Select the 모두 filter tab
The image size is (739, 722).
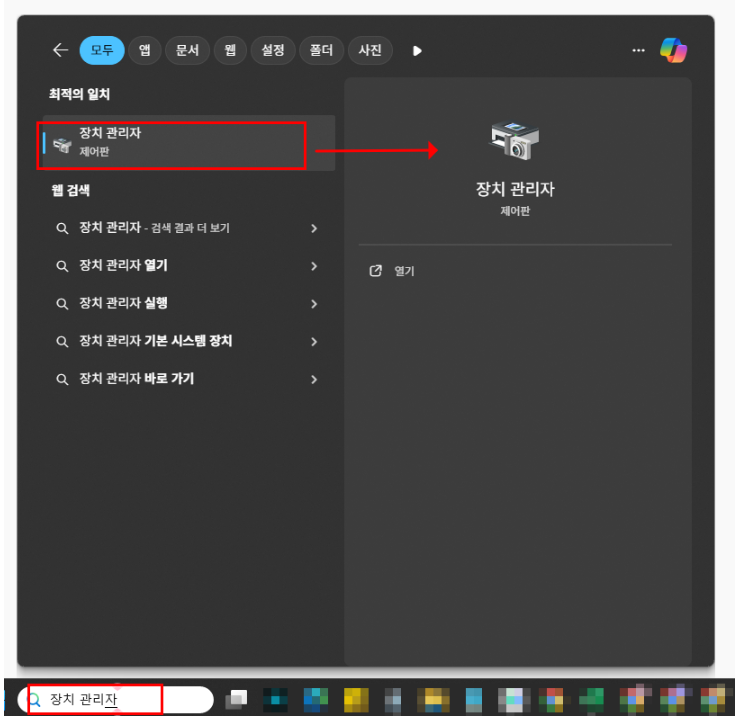102,50
